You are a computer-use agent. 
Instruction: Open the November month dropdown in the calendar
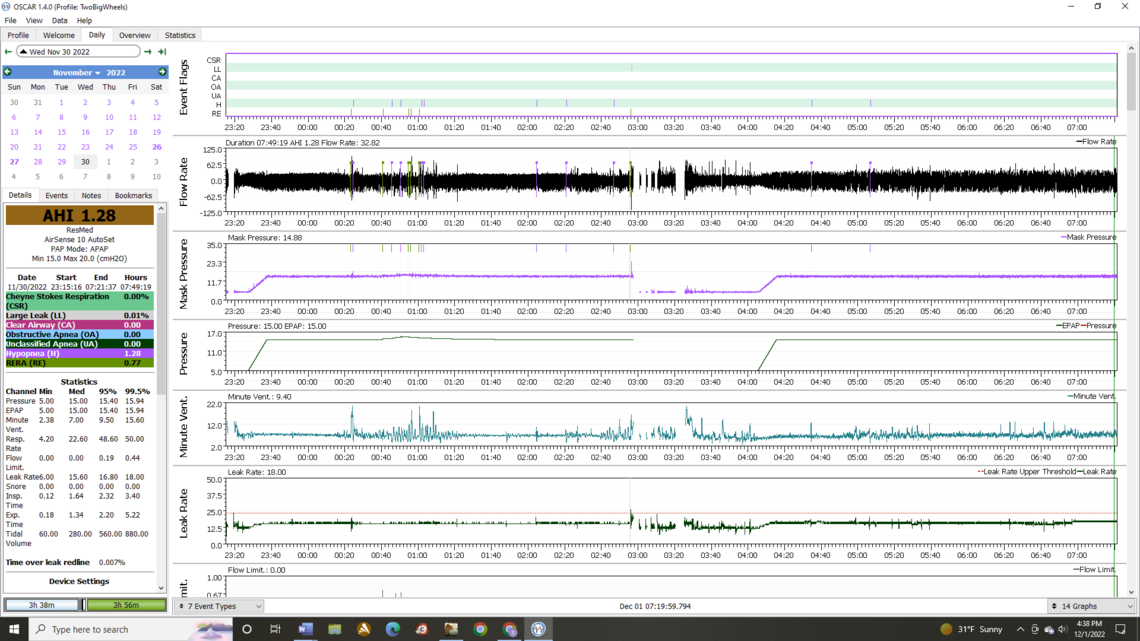click(76, 73)
